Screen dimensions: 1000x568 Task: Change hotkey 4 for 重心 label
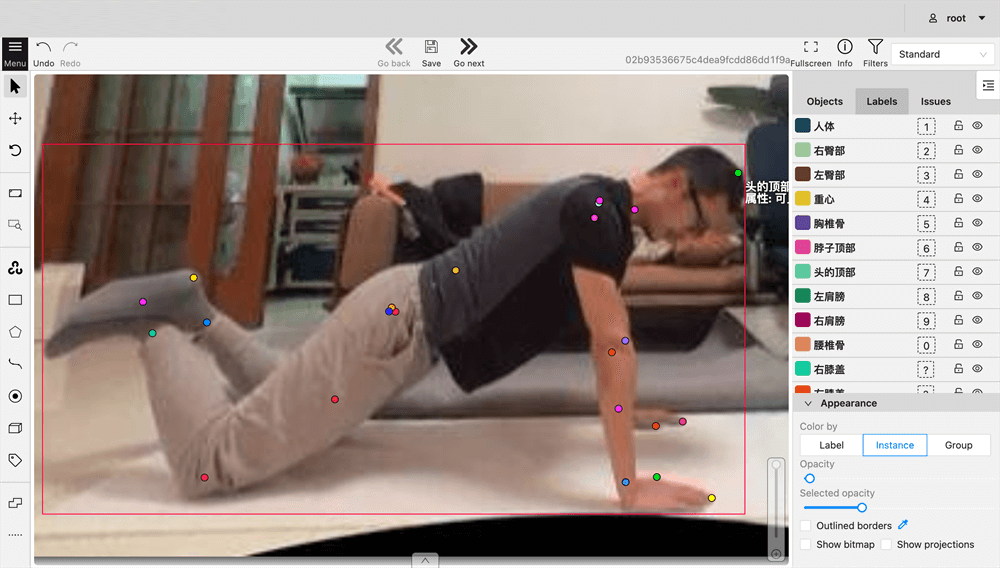tap(926, 200)
